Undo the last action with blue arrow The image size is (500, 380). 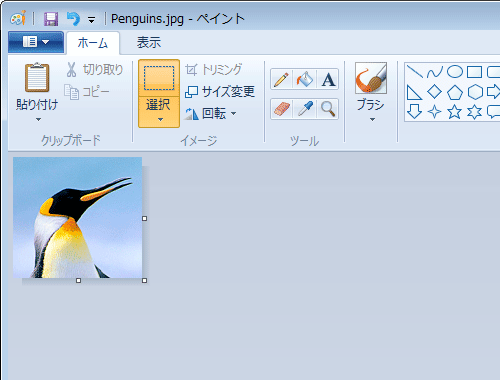pyautogui.click(x=73, y=19)
